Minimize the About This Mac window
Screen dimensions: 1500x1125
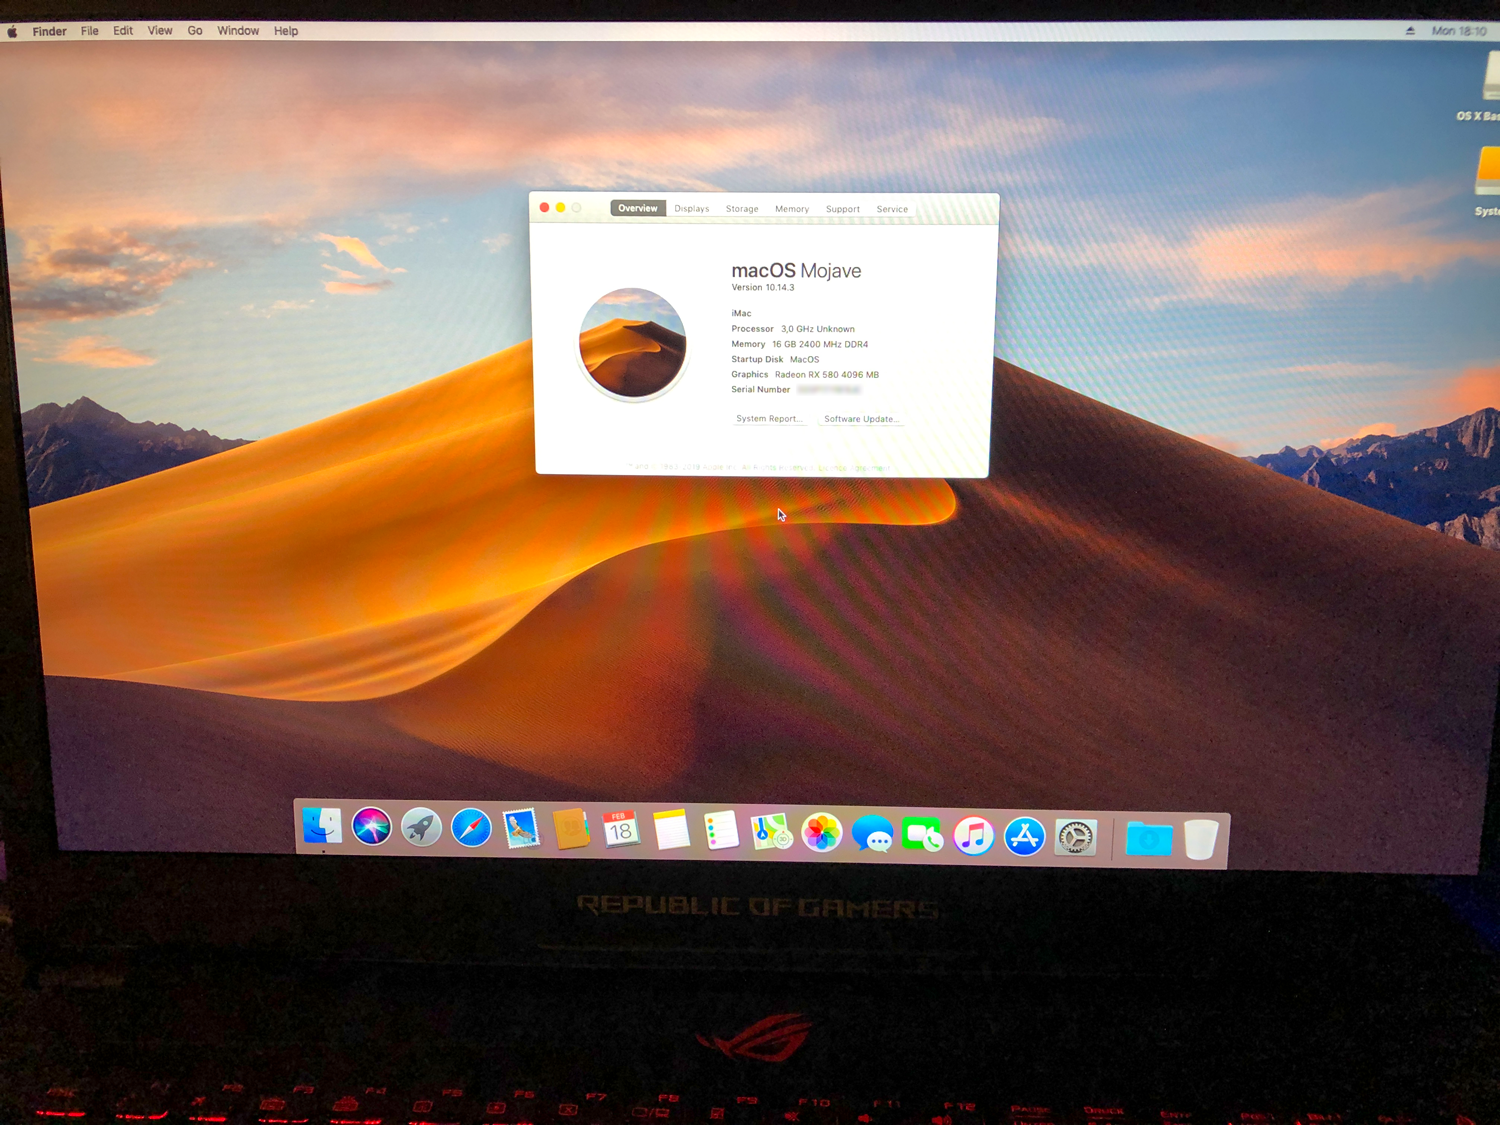click(561, 207)
